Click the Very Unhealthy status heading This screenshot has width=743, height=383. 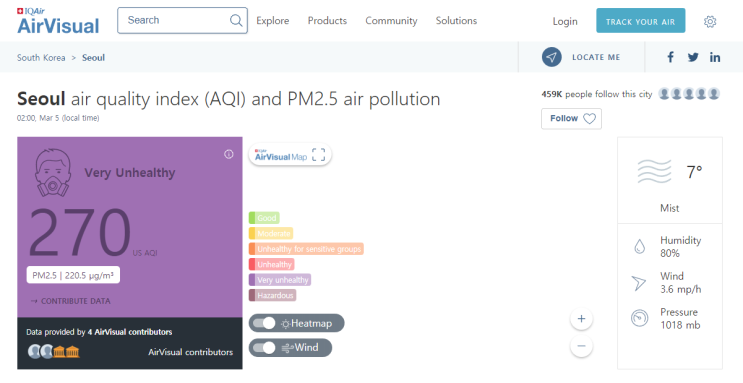[x=130, y=173]
